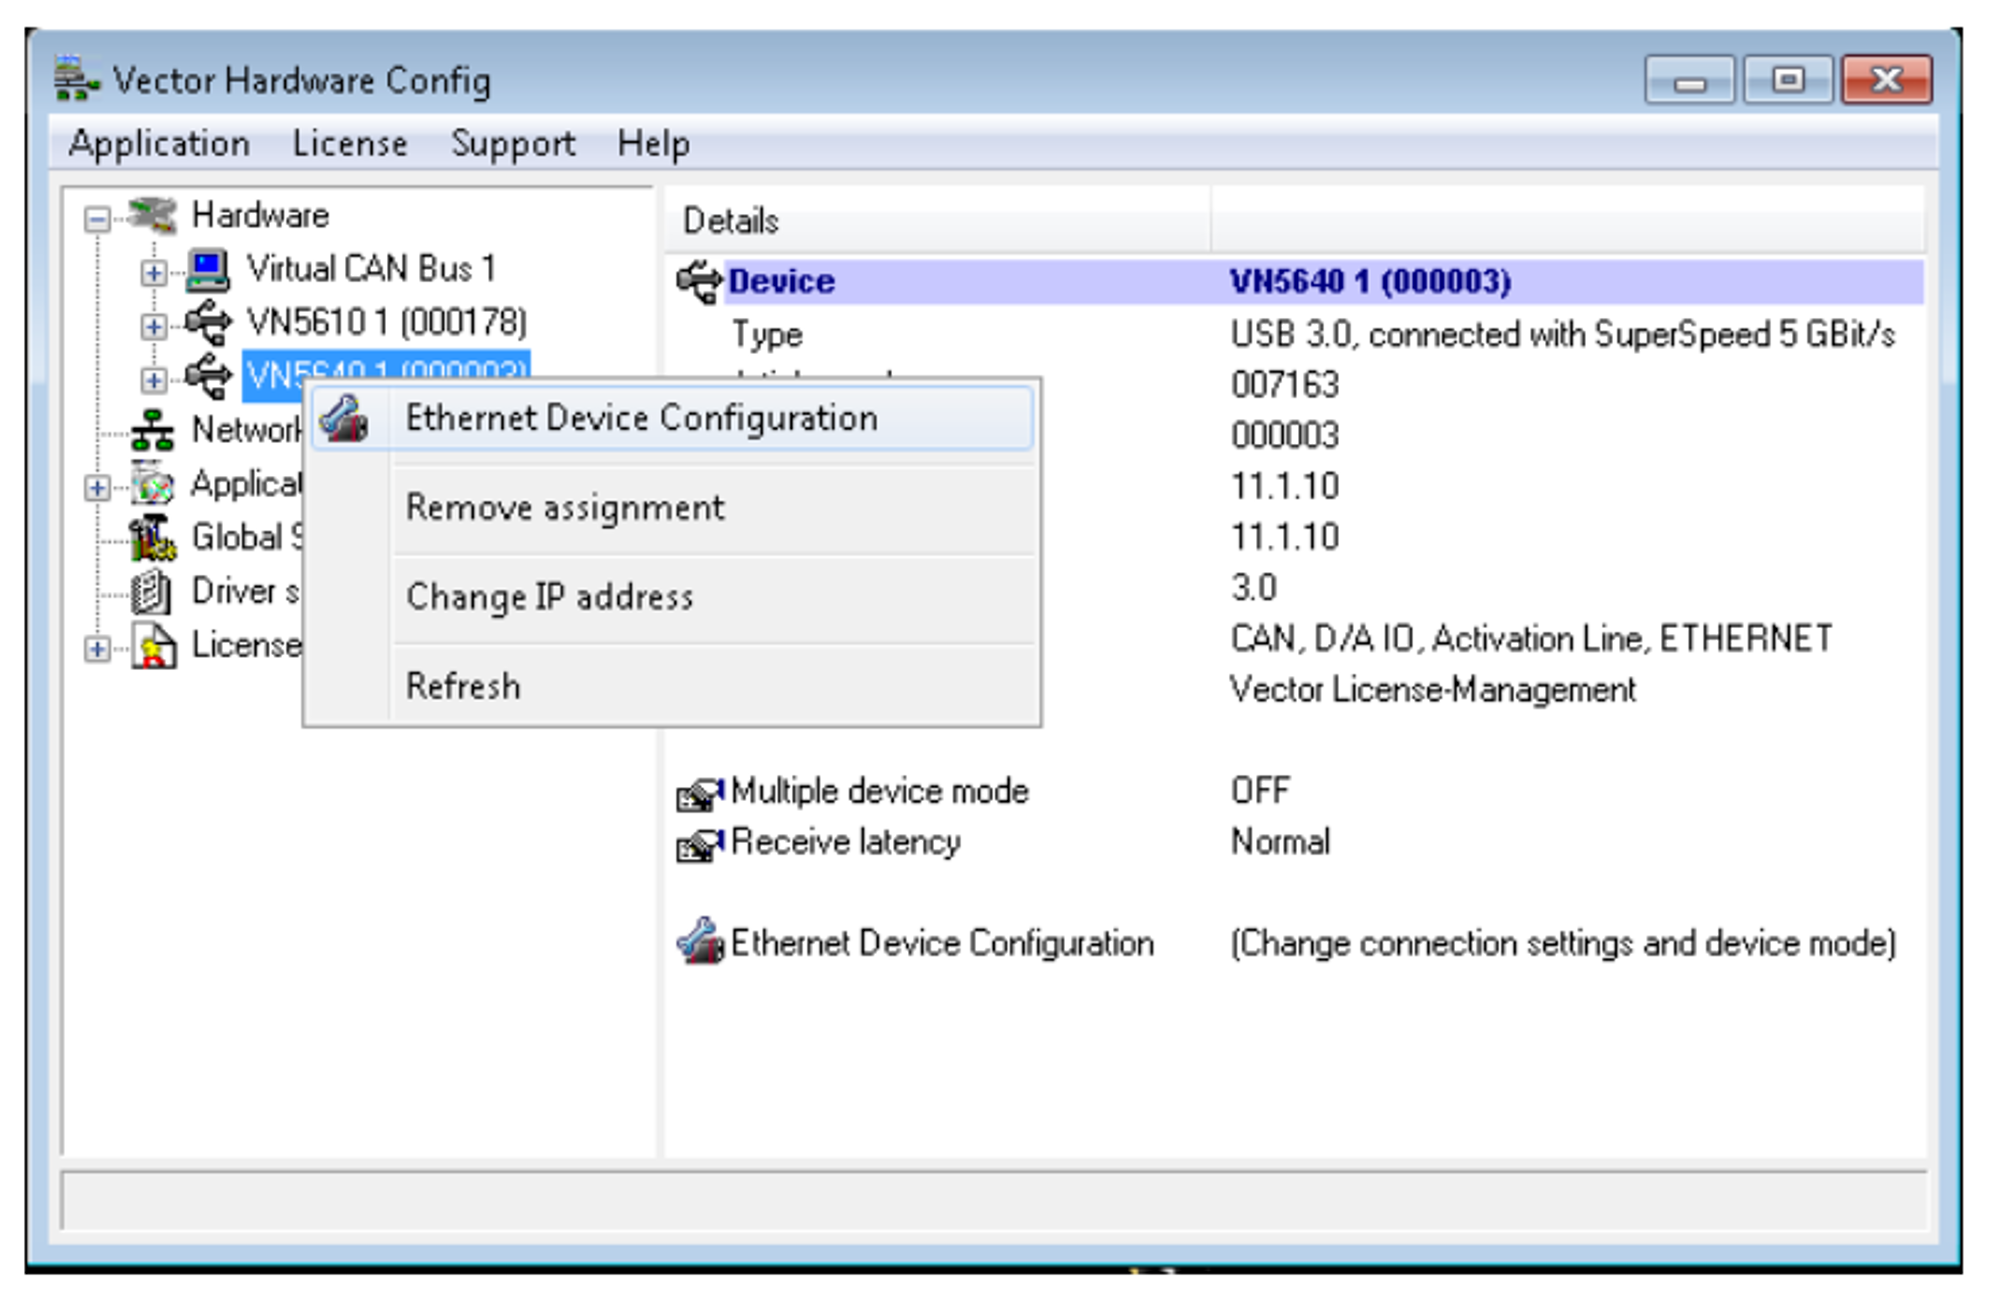
Task: Click the Ethernet Device Configuration row label
Action: tap(942, 943)
